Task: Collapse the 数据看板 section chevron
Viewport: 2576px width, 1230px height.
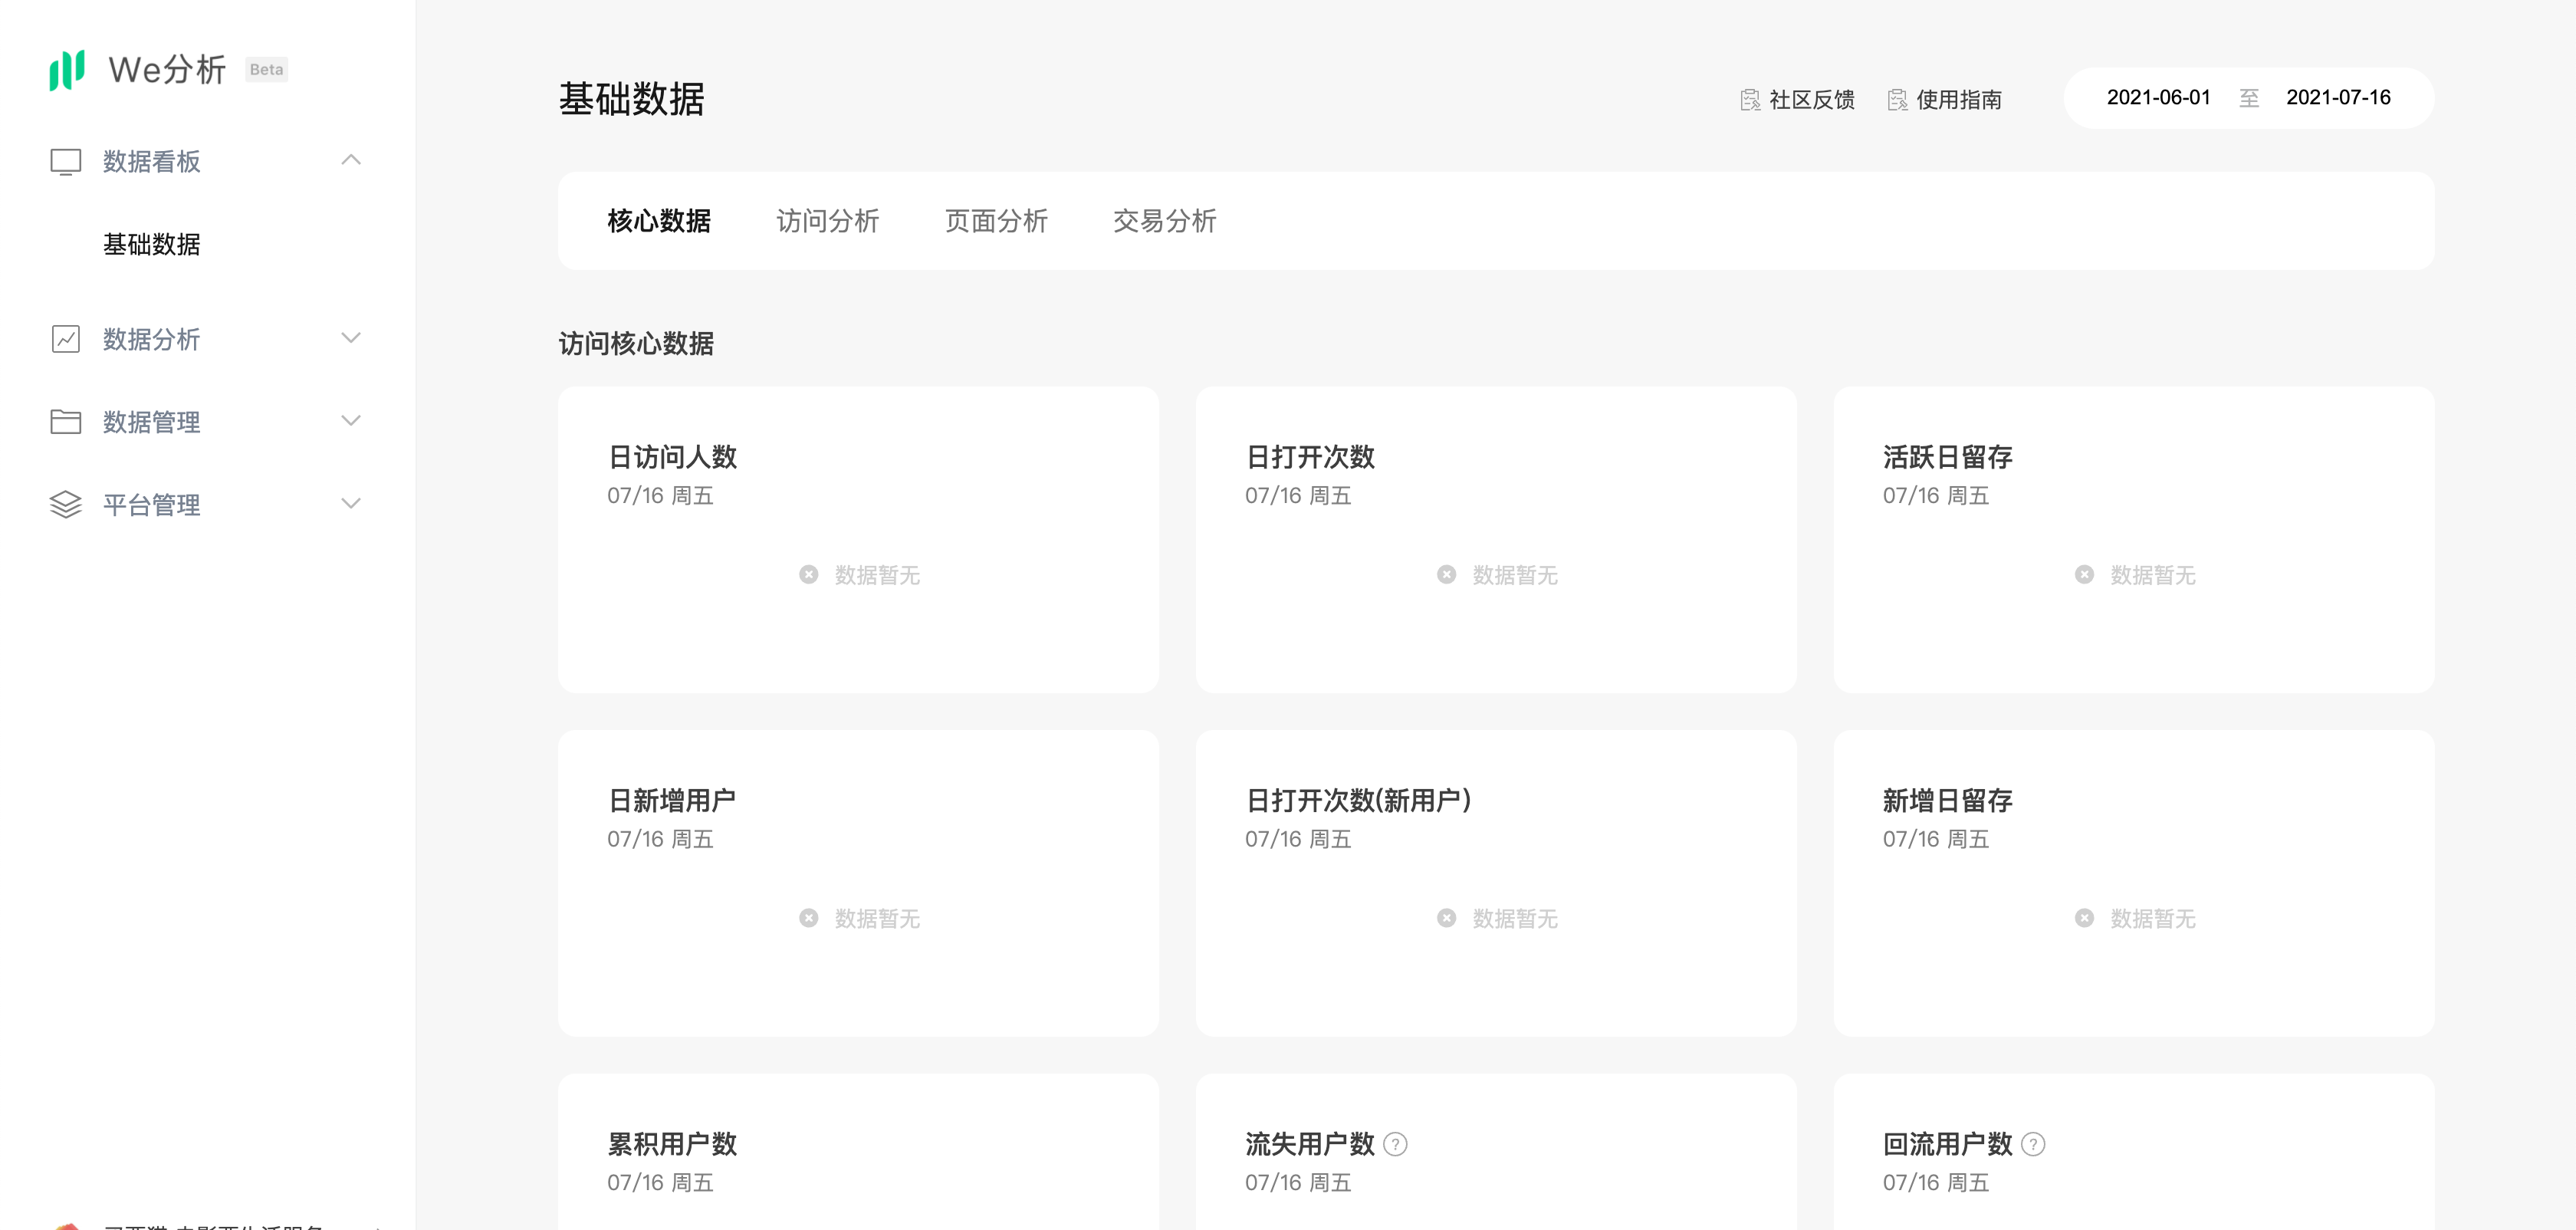Action: tap(351, 160)
